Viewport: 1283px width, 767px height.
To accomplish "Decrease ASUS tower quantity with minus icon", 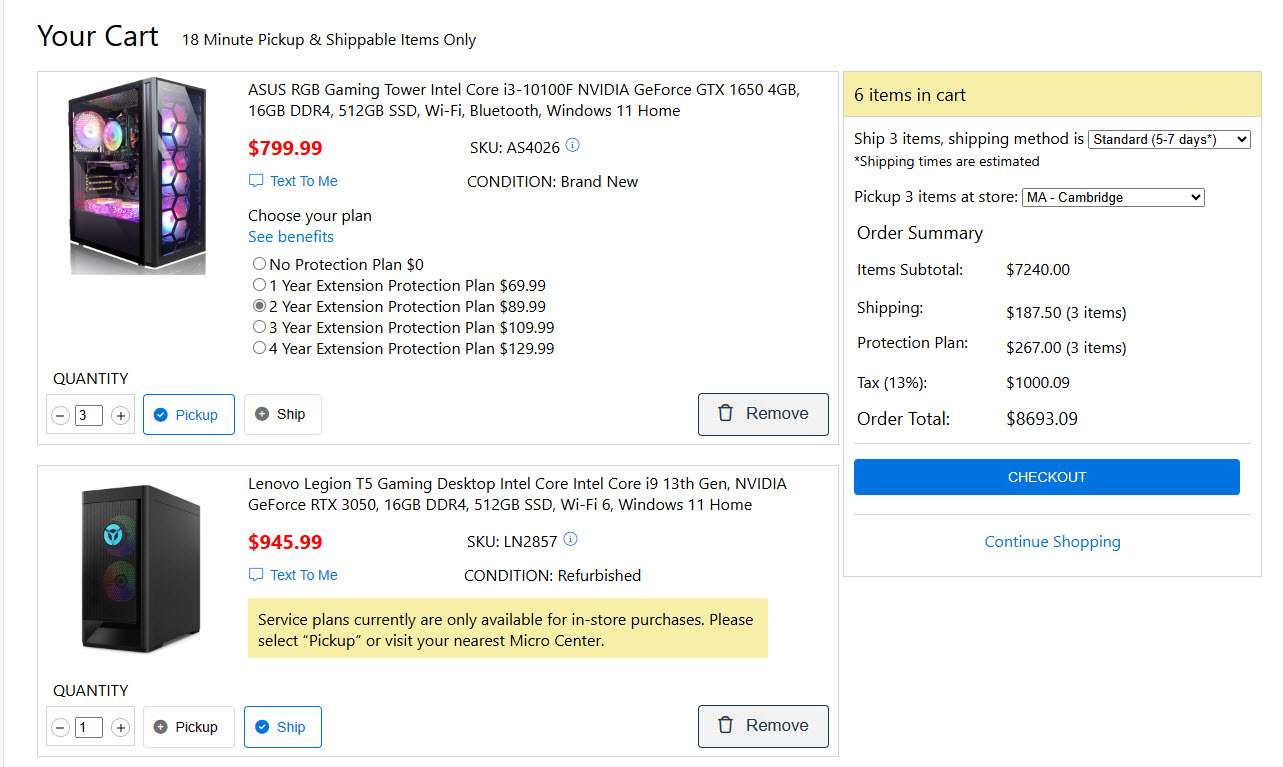I will [x=61, y=415].
